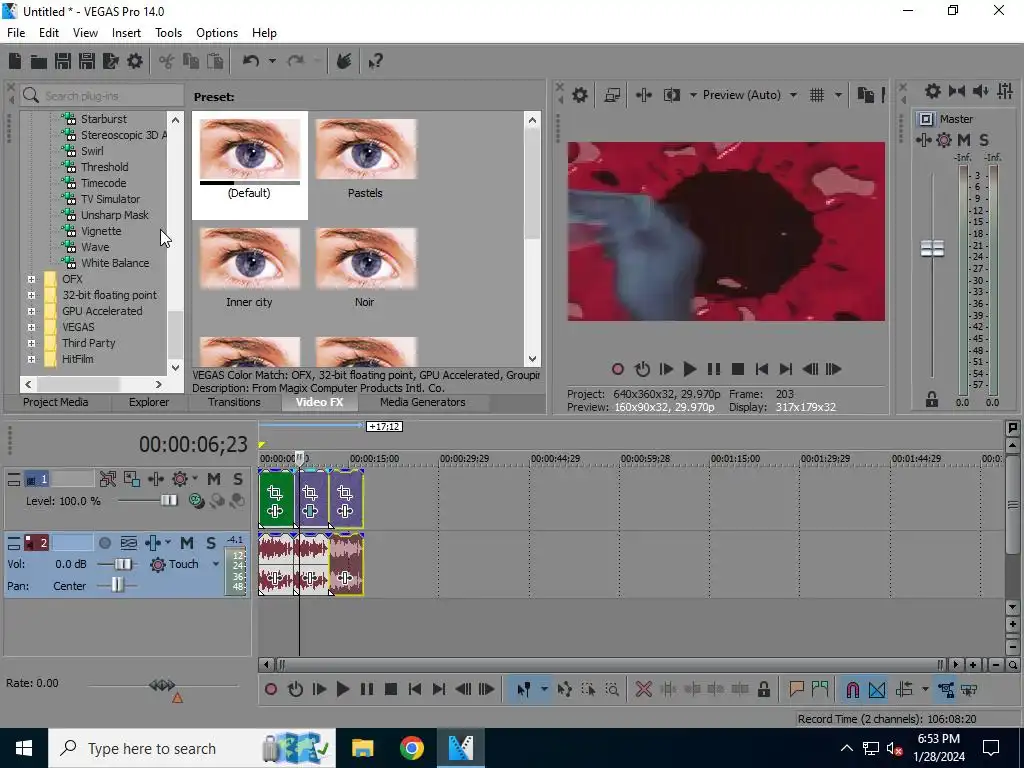Play the preview window video
The image size is (1024, 768).
[689, 370]
